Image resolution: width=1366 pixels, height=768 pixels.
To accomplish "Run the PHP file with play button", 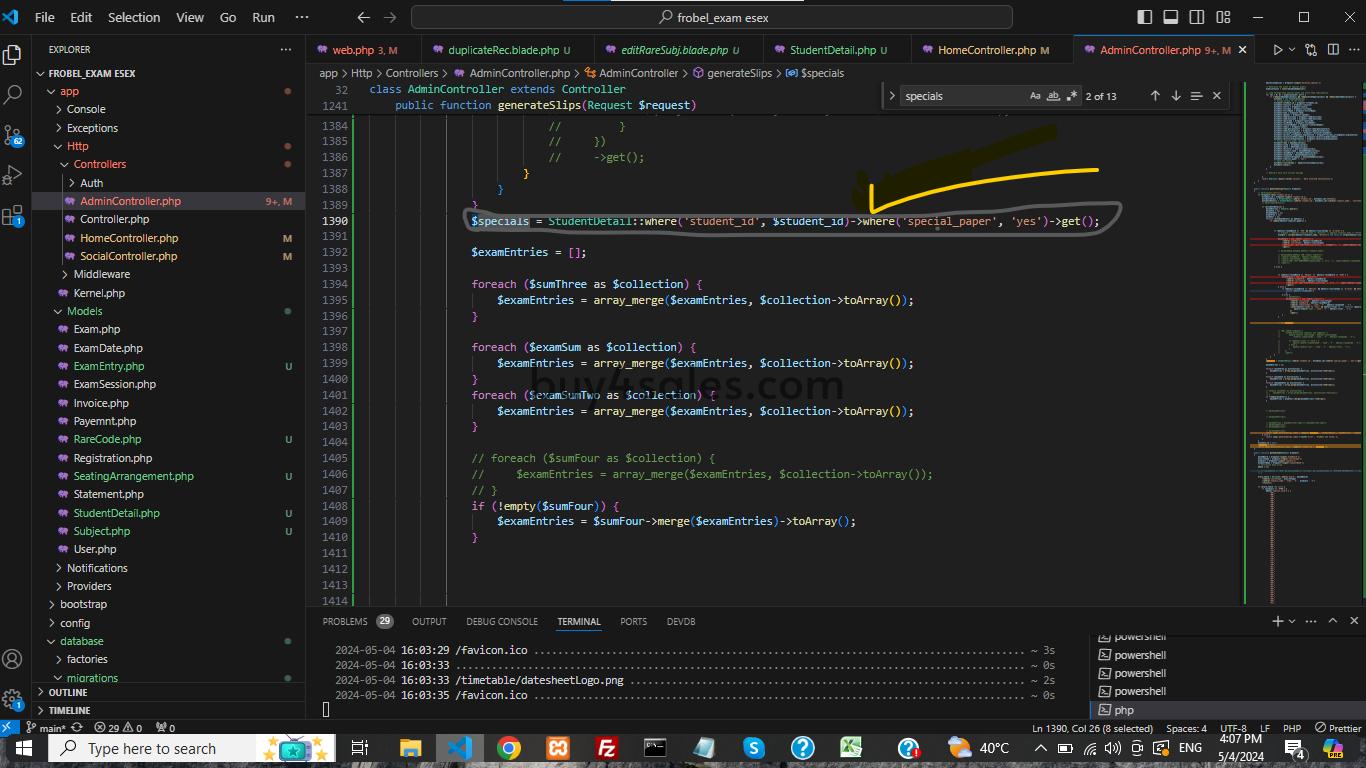I will [x=1277, y=49].
